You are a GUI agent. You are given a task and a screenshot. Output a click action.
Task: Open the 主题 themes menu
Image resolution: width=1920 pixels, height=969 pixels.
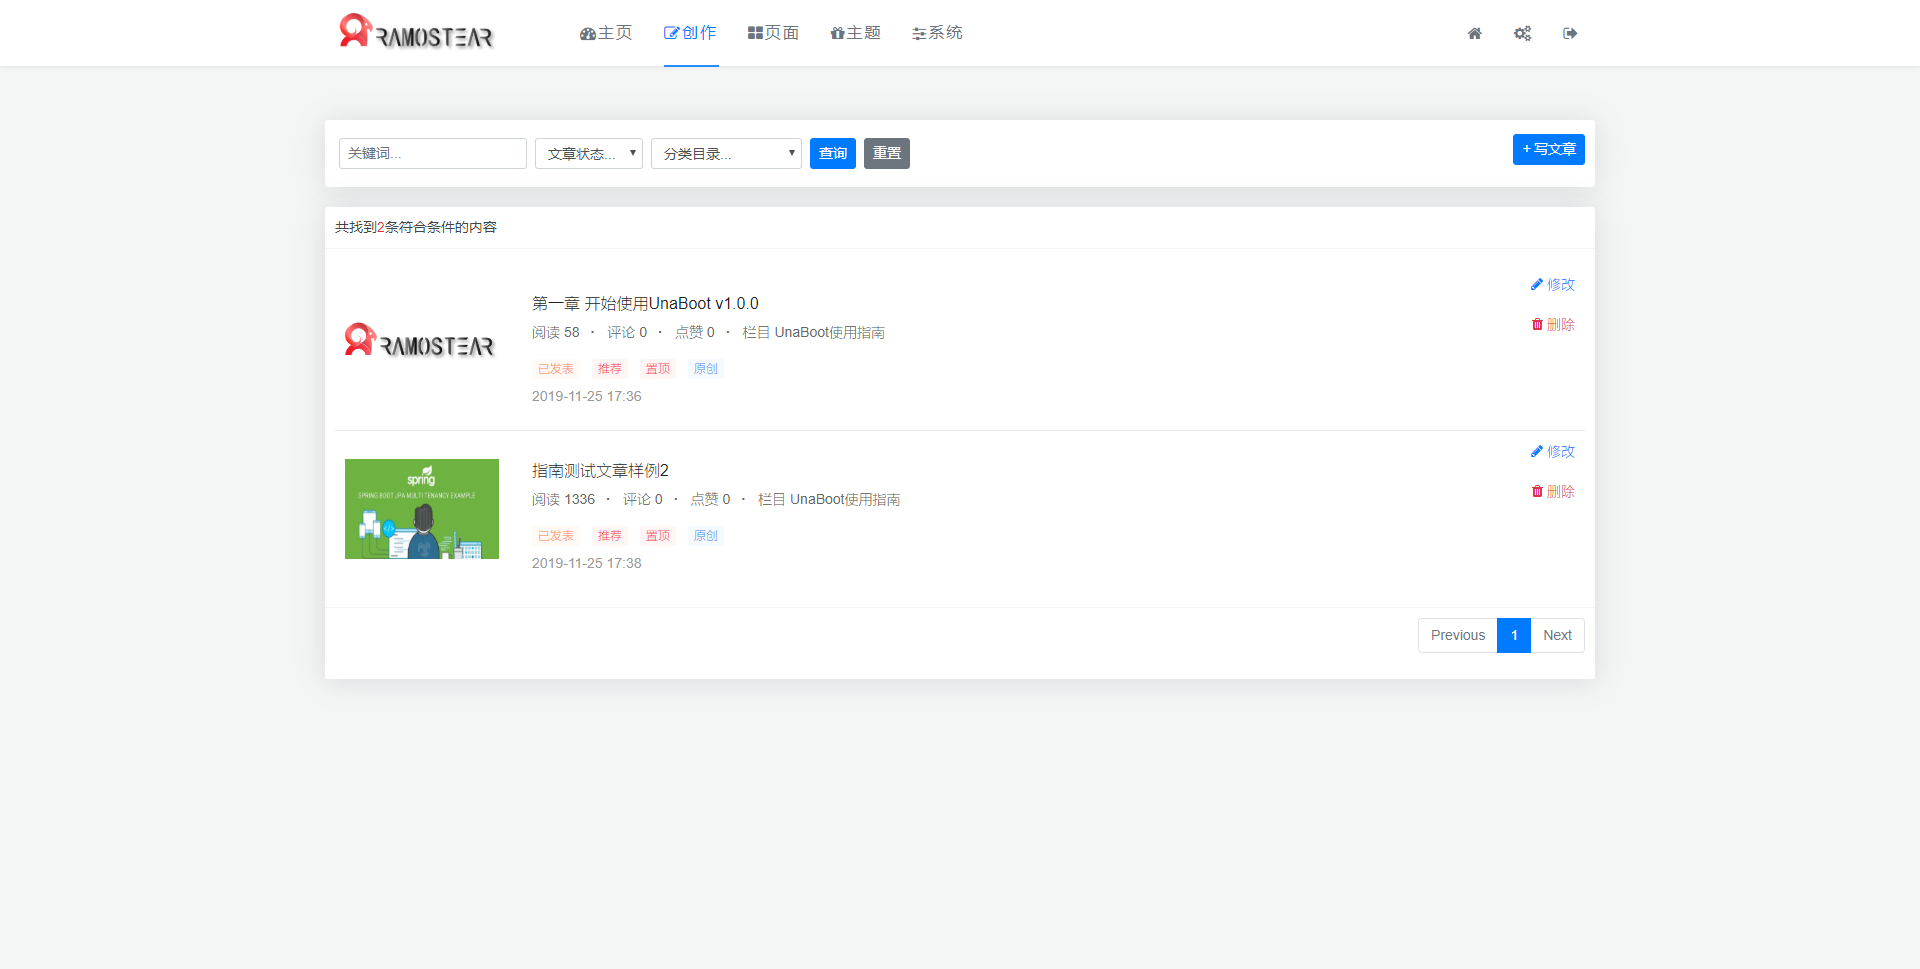tap(856, 33)
